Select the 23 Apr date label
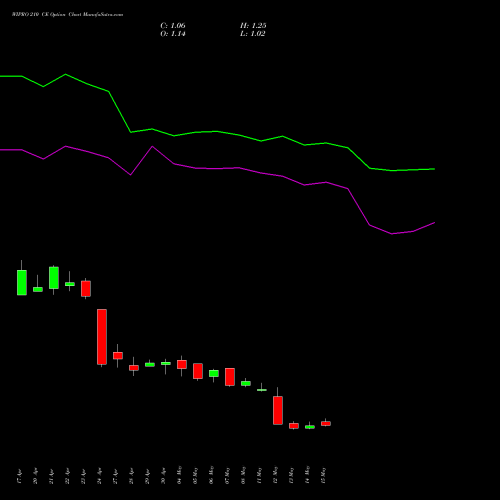Image resolution: width=500 pixels, height=500 pixels. pyautogui.click(x=84, y=476)
